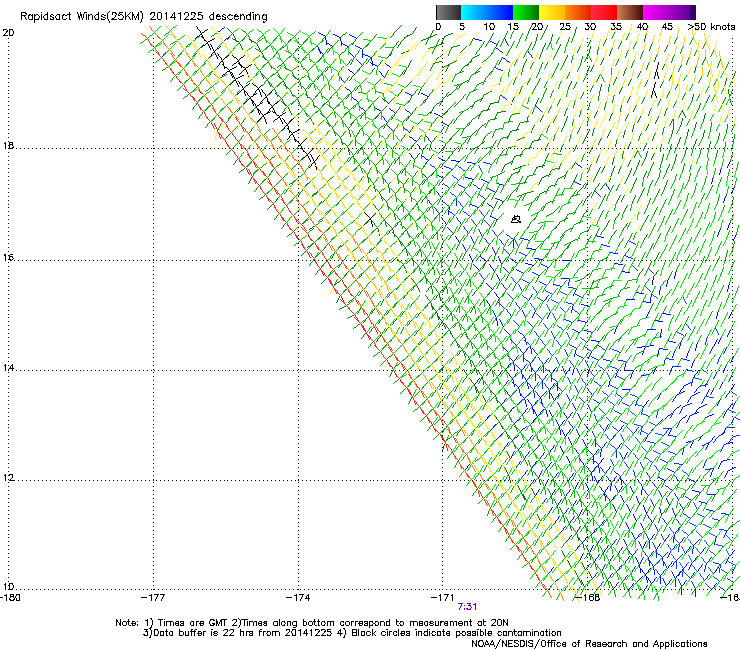Click the longitude axis label "-171"
Image resolution: width=740 pixels, height=650 pixels.
pos(443,598)
